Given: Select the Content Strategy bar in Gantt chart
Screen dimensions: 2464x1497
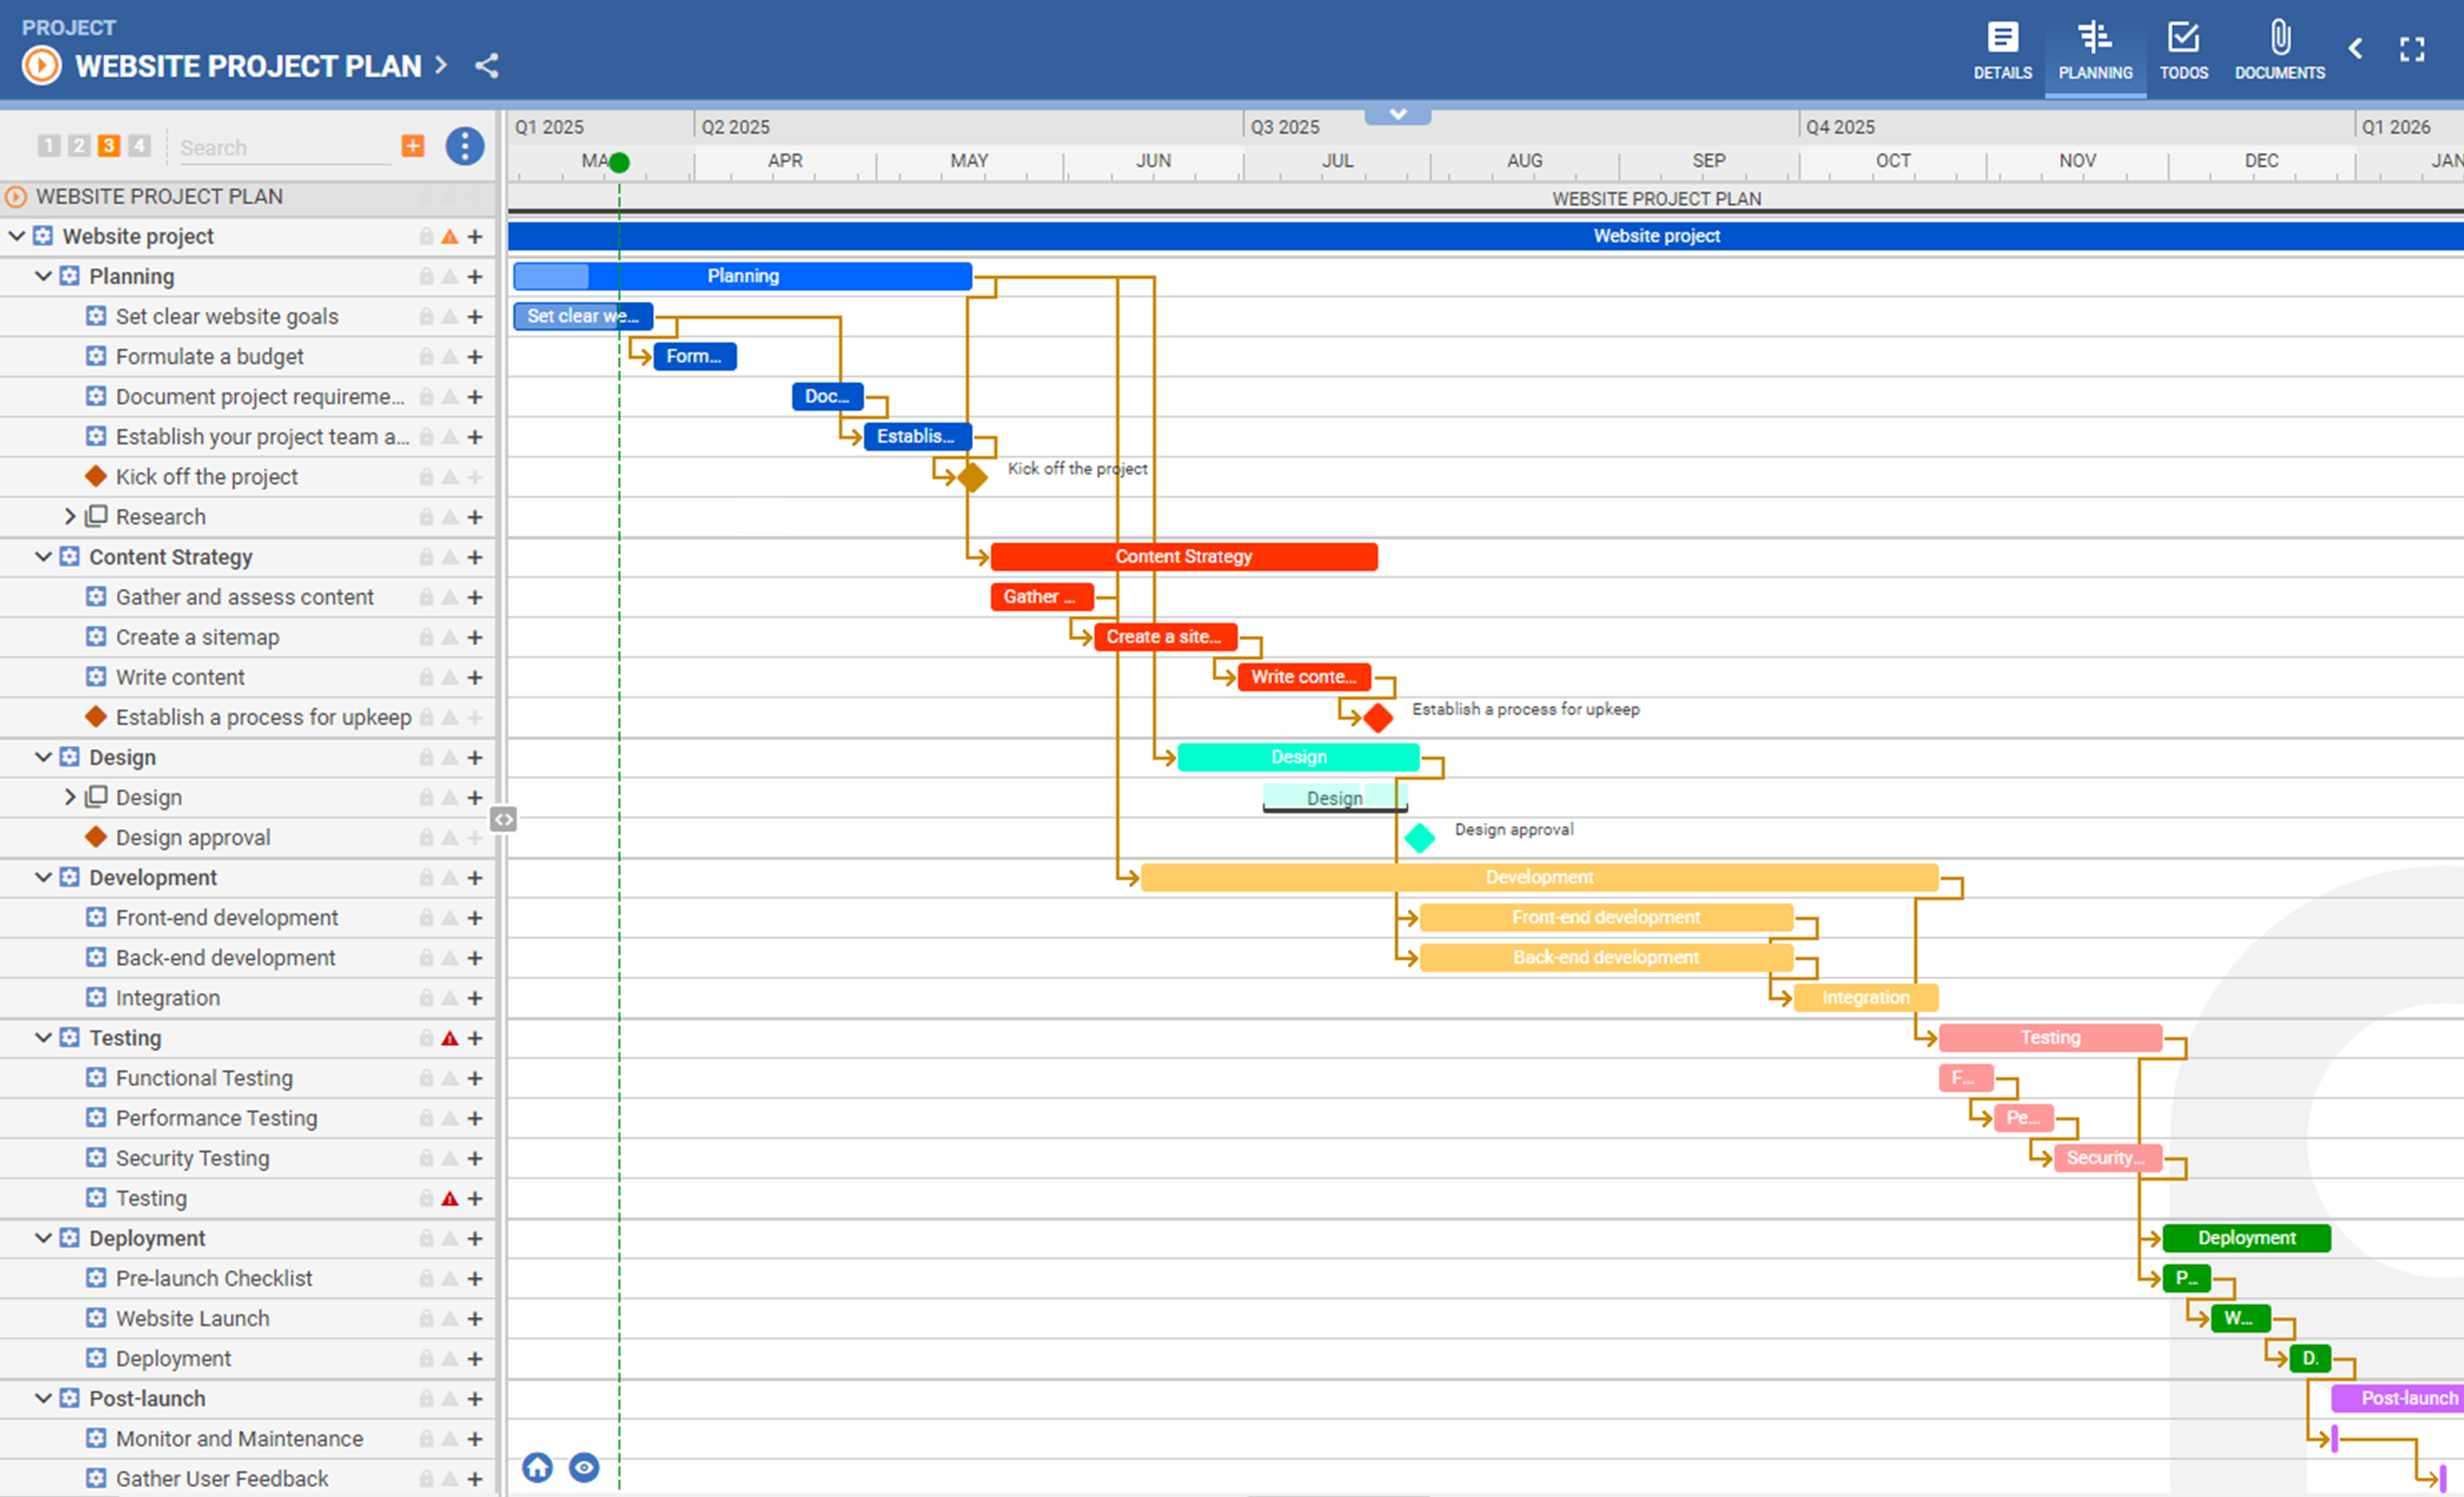Looking at the screenshot, I should click(x=1184, y=556).
